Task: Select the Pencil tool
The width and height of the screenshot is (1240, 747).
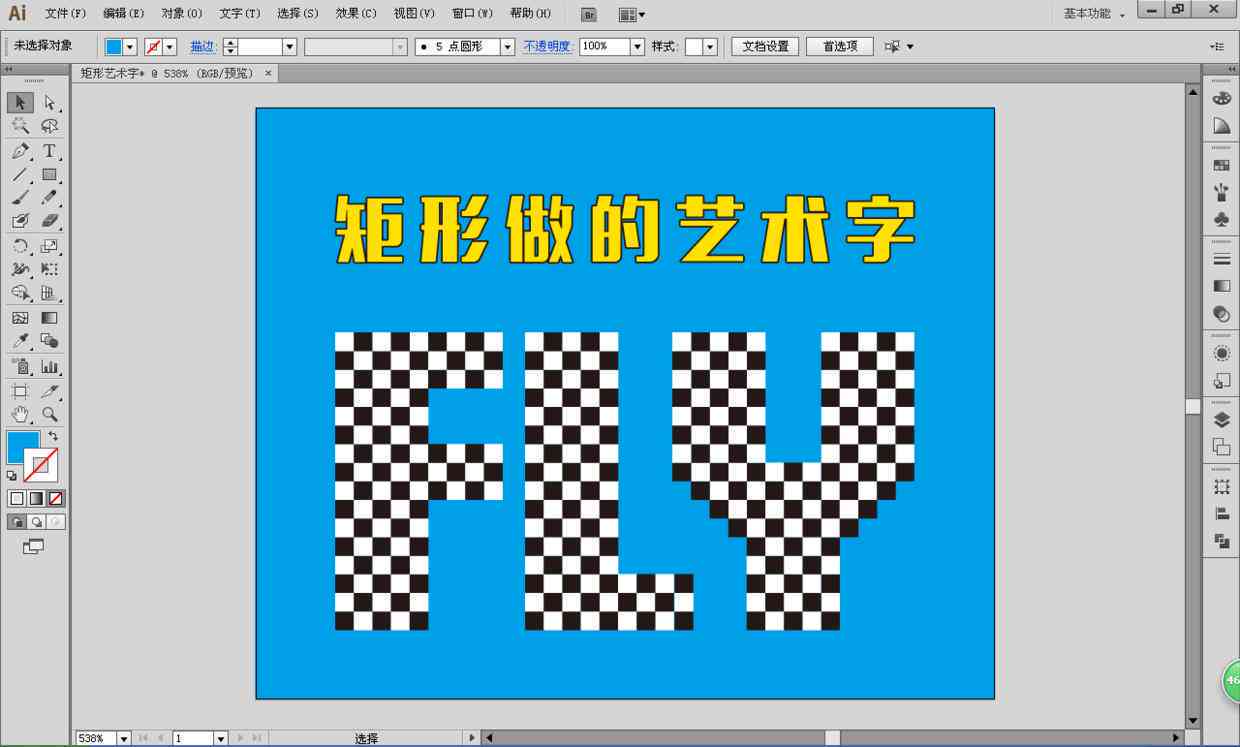Action: 49,197
